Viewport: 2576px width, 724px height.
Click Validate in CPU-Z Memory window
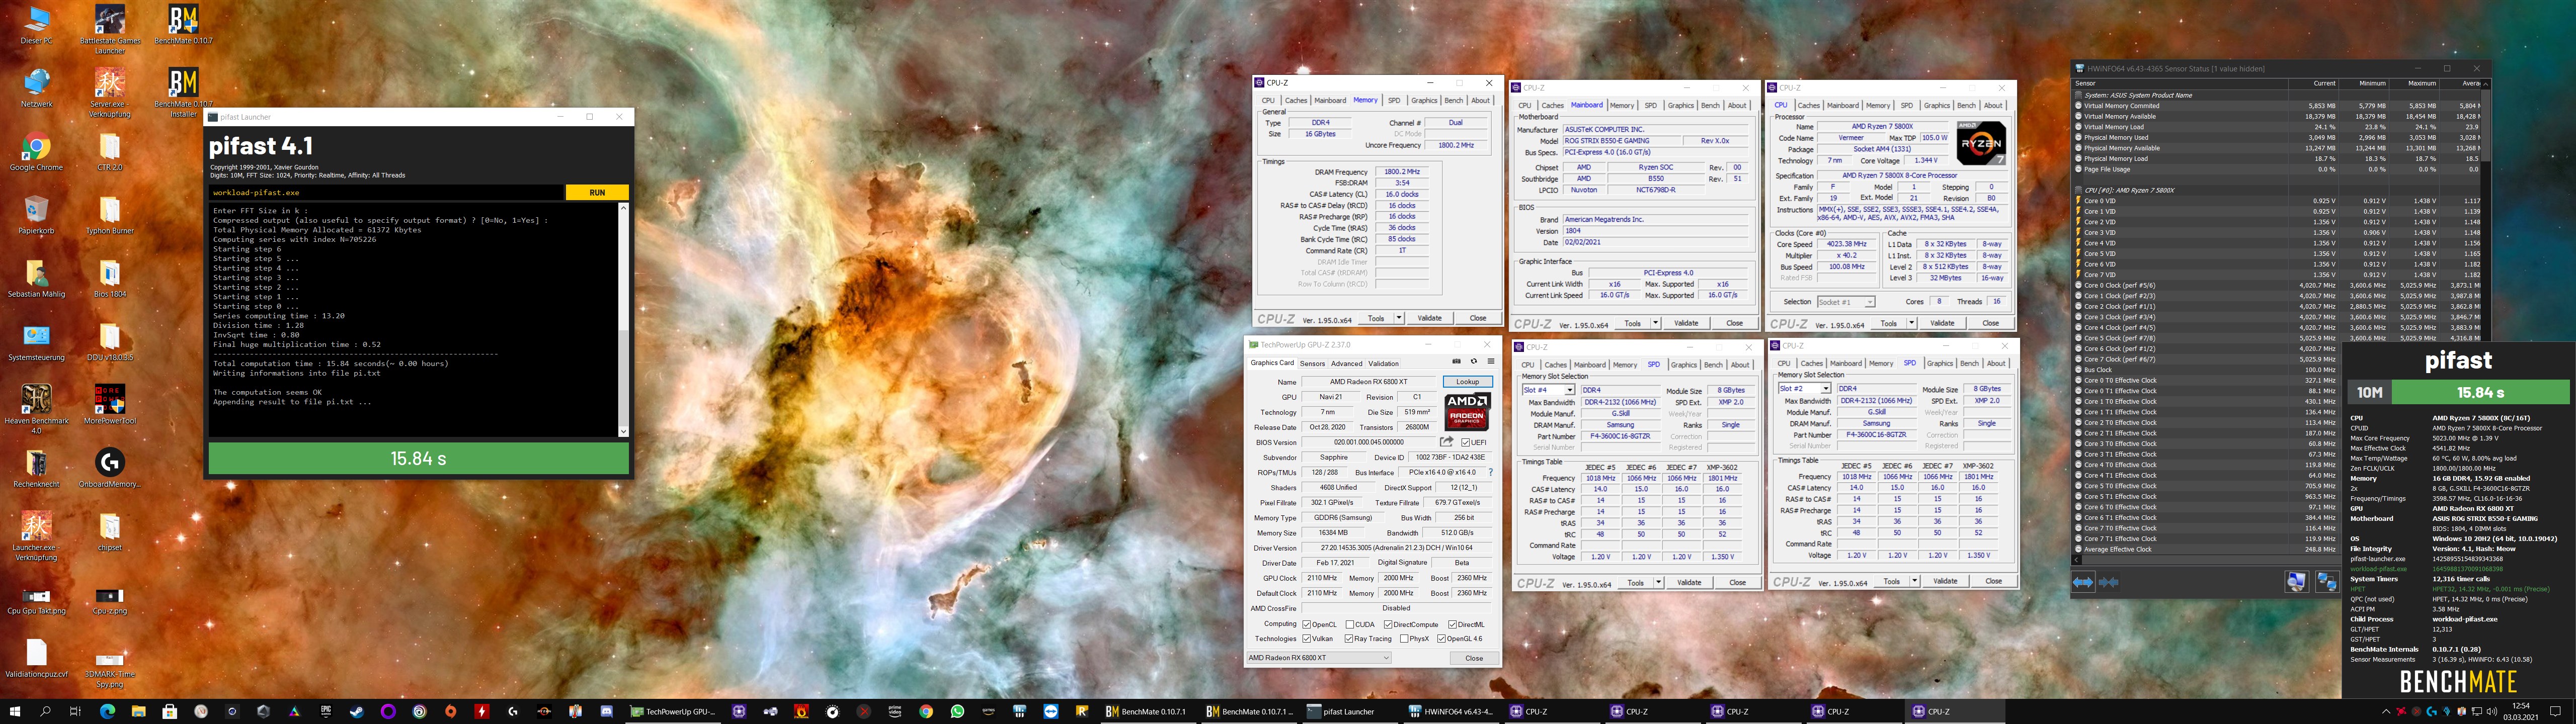[1430, 318]
